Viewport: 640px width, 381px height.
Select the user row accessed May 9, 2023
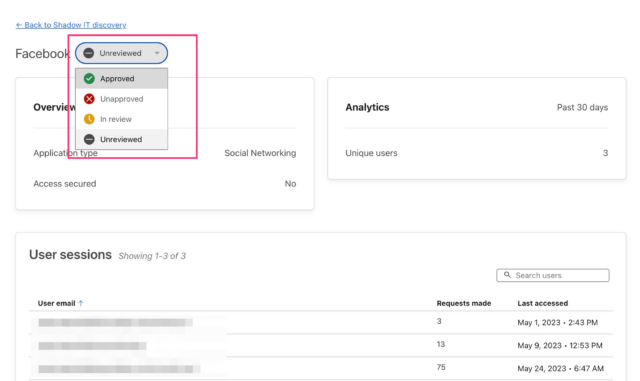pos(321,345)
